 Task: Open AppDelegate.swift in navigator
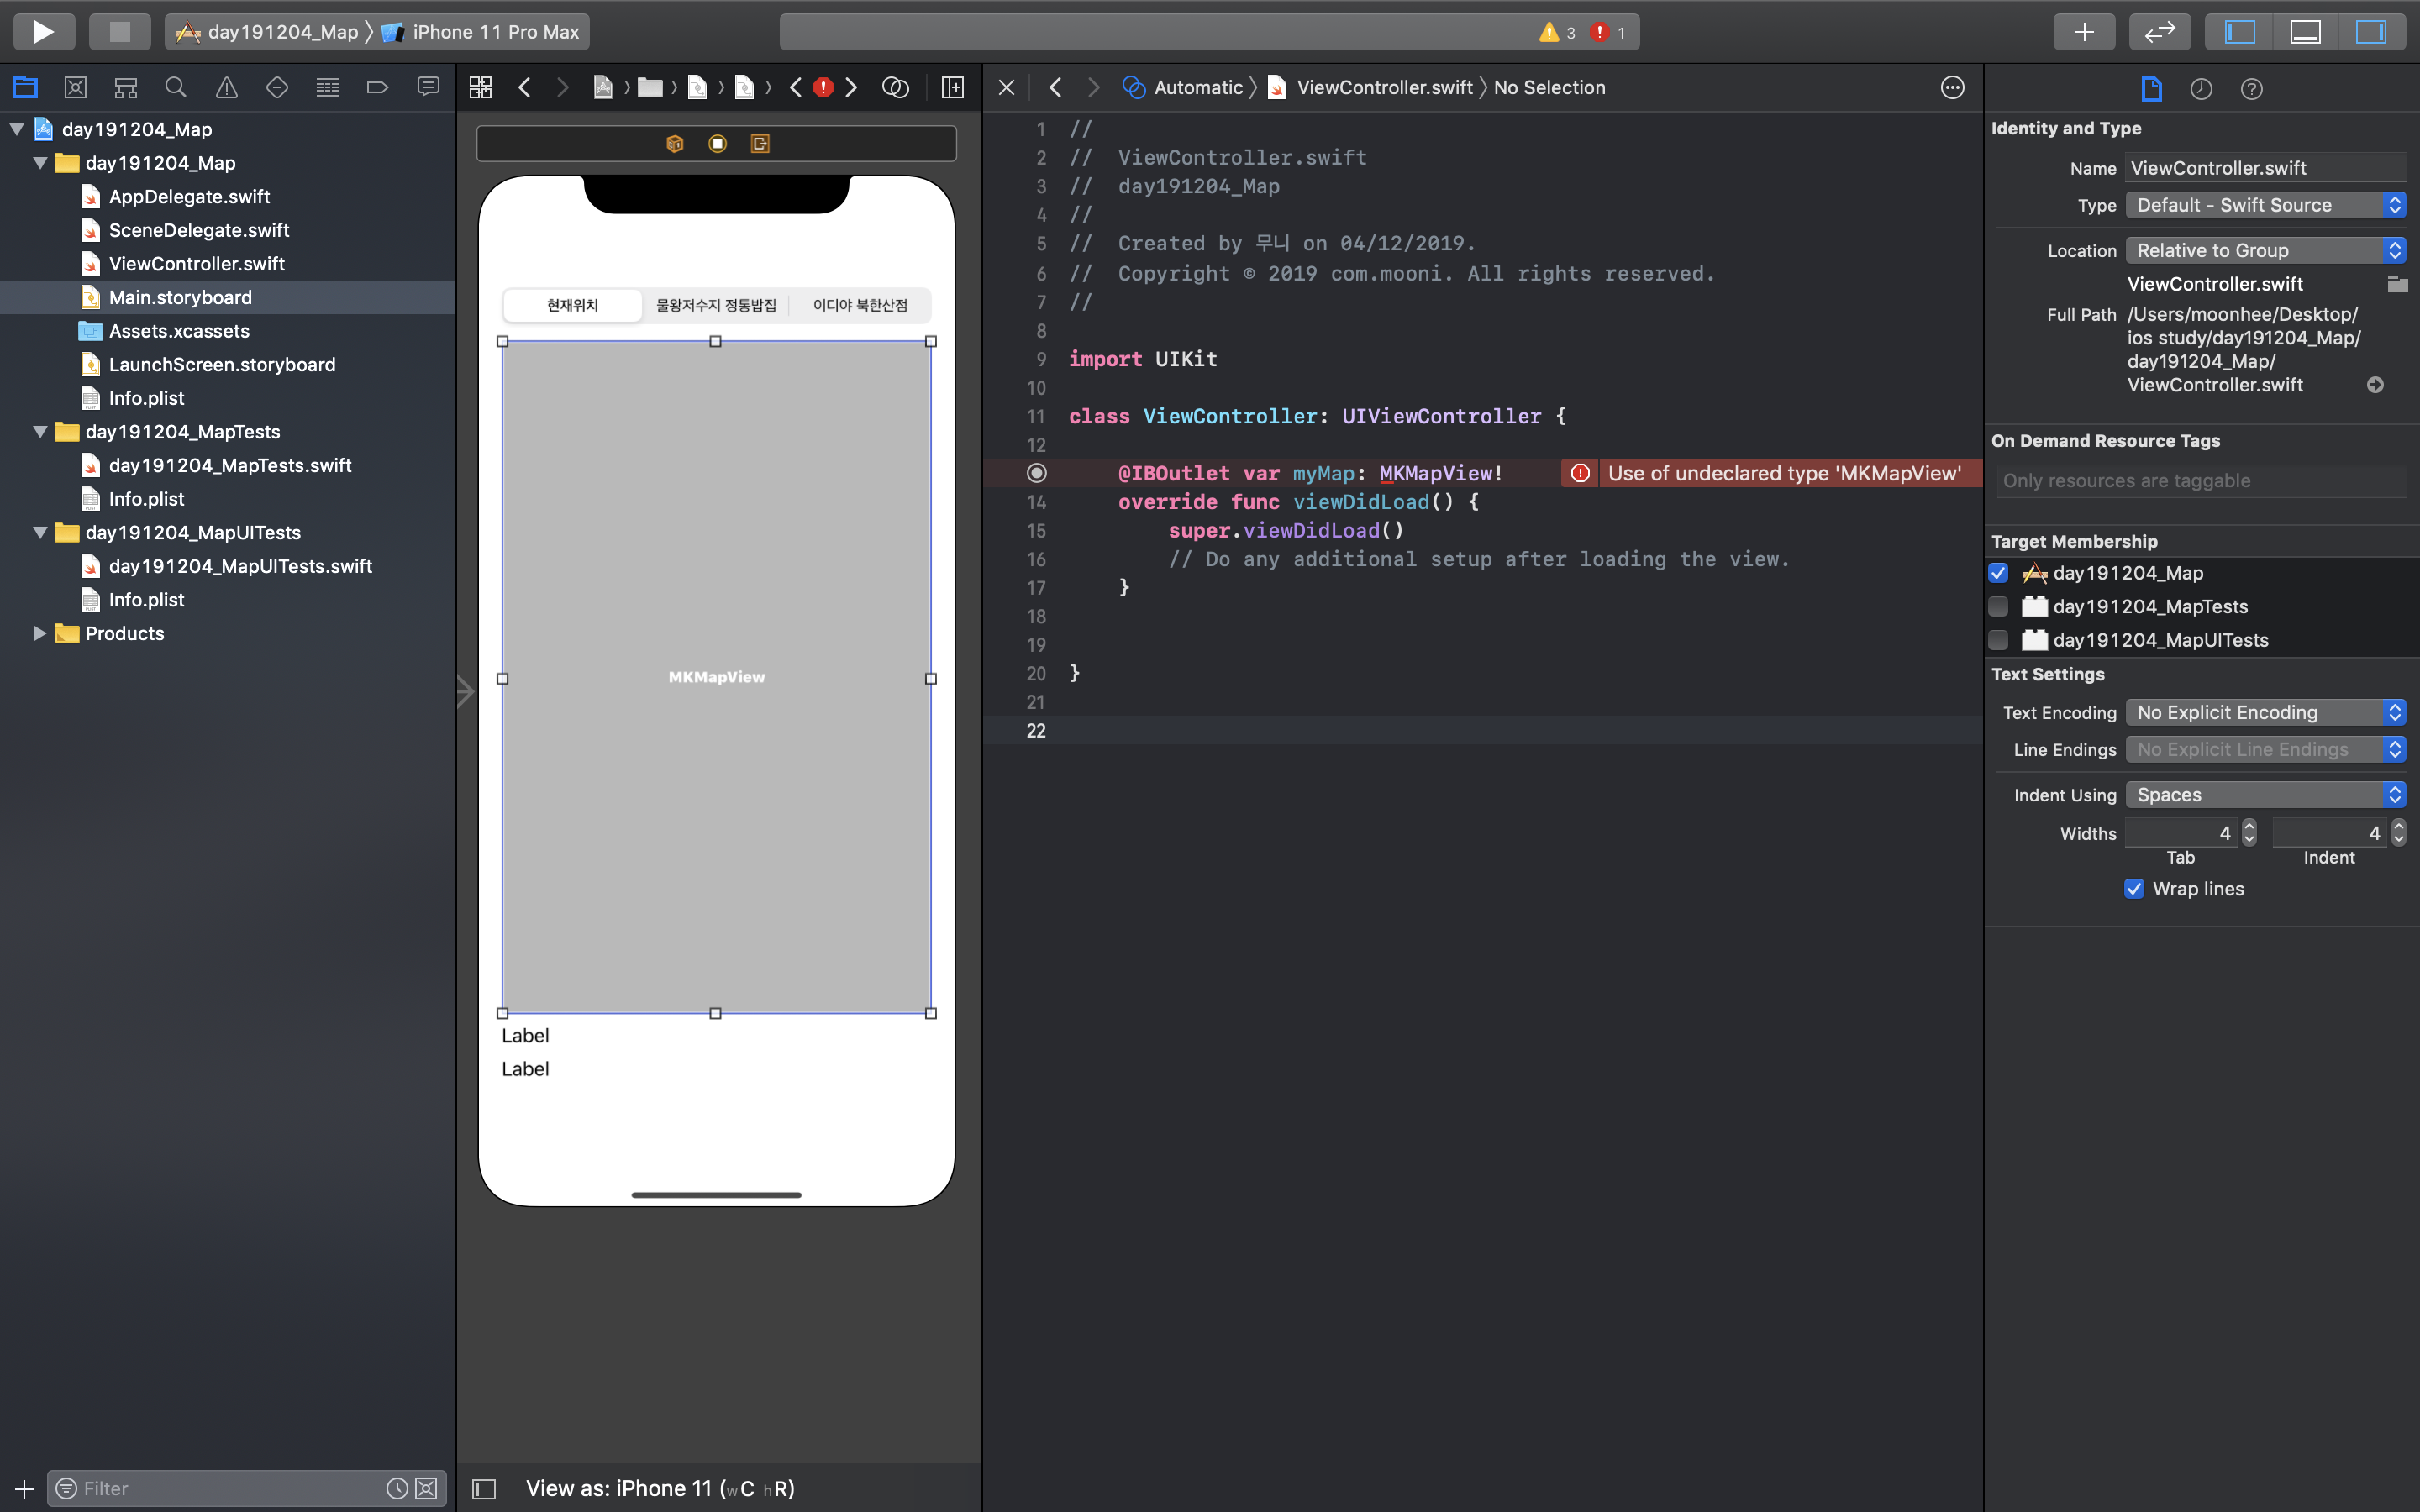click(189, 196)
